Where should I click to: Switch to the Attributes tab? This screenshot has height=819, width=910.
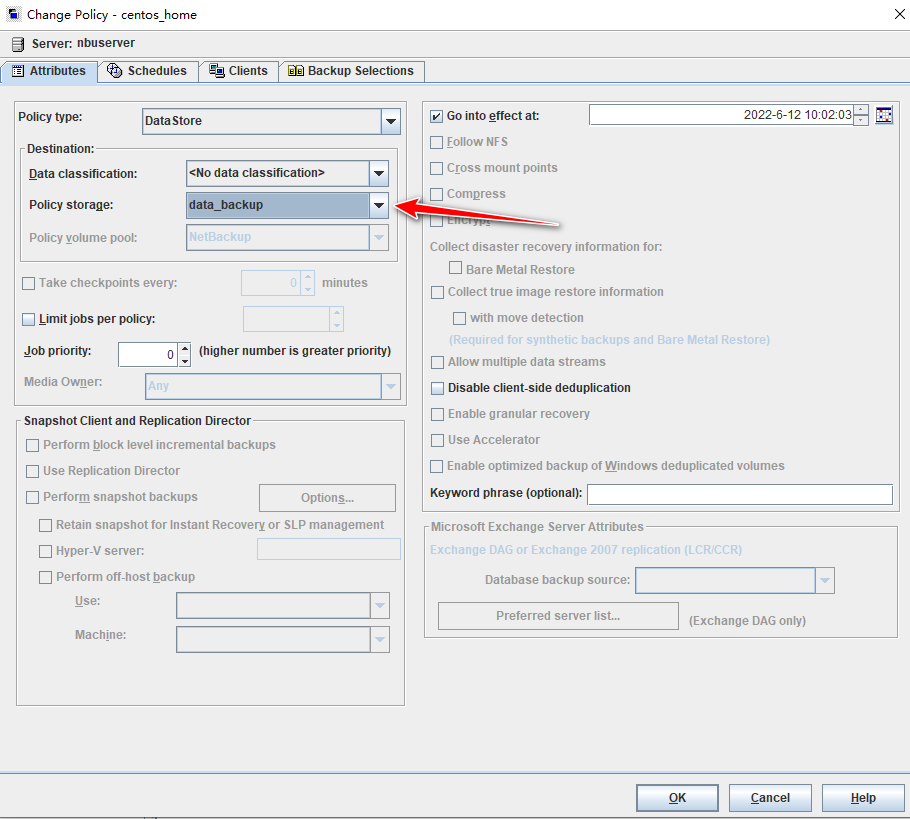pos(49,71)
